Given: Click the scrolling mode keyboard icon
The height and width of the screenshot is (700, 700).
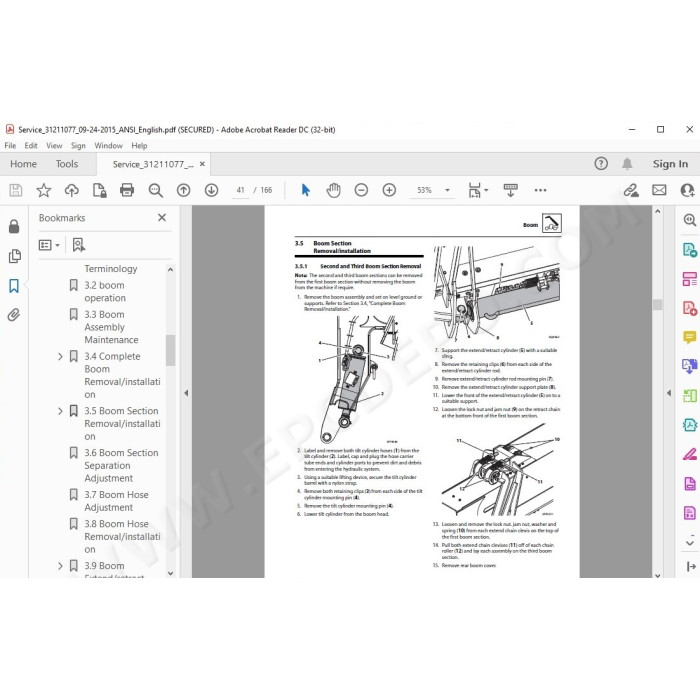Looking at the screenshot, I should pyautogui.click(x=510, y=190).
